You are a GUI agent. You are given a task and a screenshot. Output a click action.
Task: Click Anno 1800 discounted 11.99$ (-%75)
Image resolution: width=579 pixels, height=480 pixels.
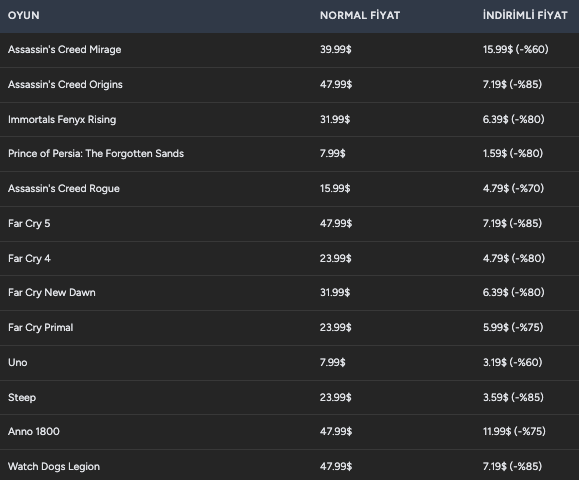(x=514, y=432)
